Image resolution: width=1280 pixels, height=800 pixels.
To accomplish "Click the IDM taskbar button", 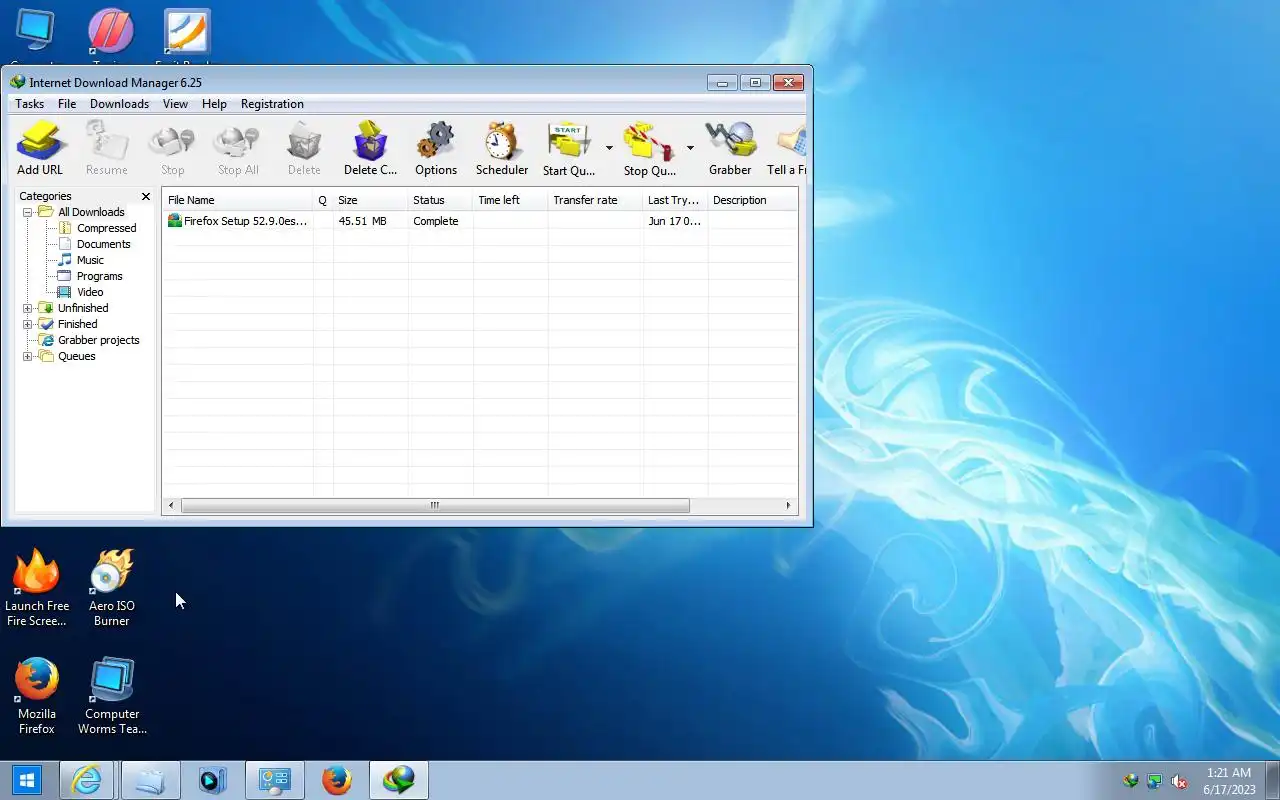I will 399,780.
